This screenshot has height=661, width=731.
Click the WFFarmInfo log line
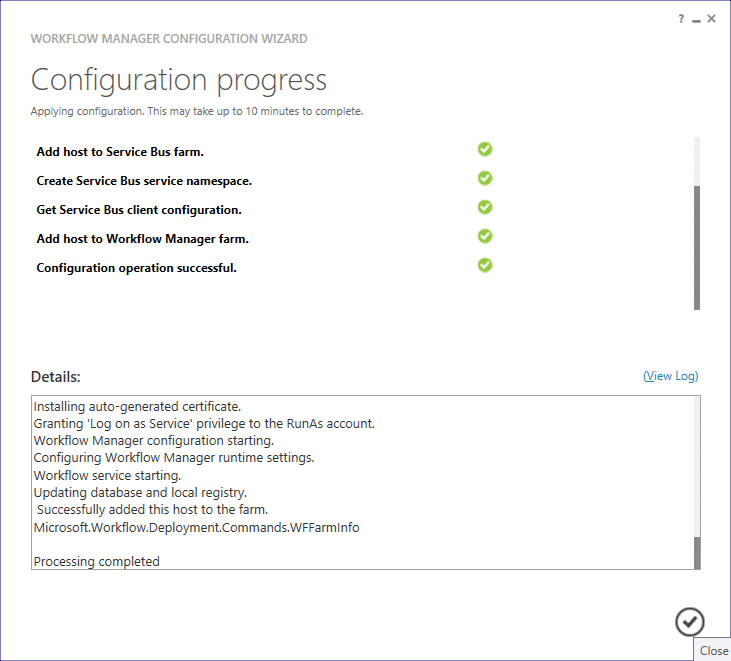197,528
